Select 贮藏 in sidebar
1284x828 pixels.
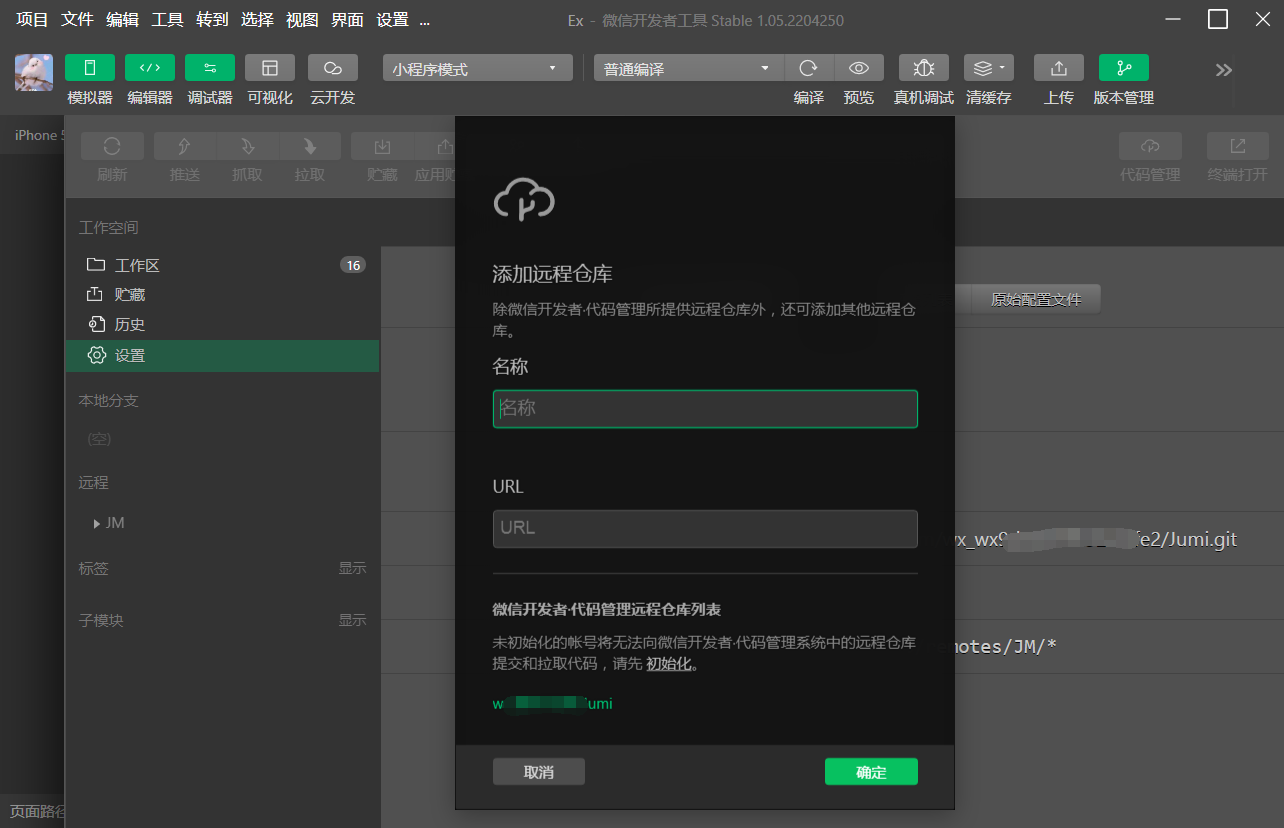(x=222, y=295)
